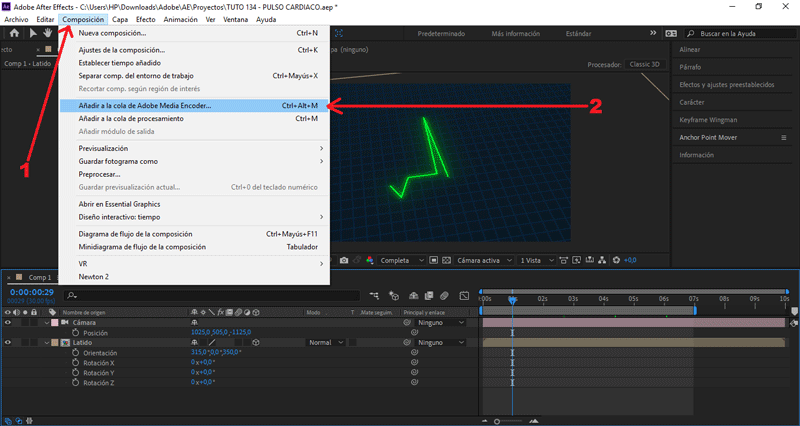Viewport: 800px width, 426px height.
Task: Choose Añadir a la cola de procesamiento
Action: click(x=194, y=118)
